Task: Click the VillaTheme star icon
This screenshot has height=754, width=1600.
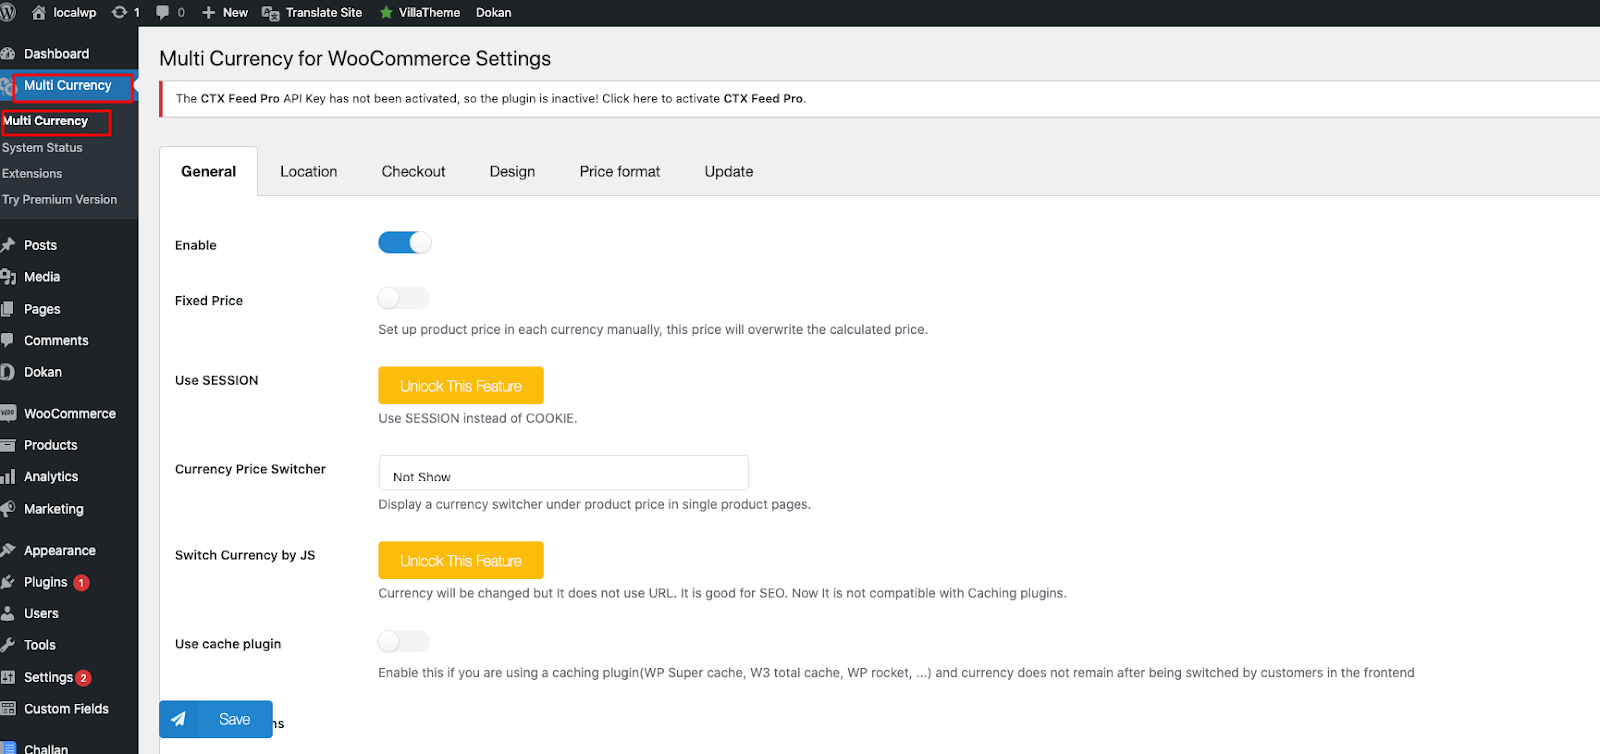Action: (386, 13)
